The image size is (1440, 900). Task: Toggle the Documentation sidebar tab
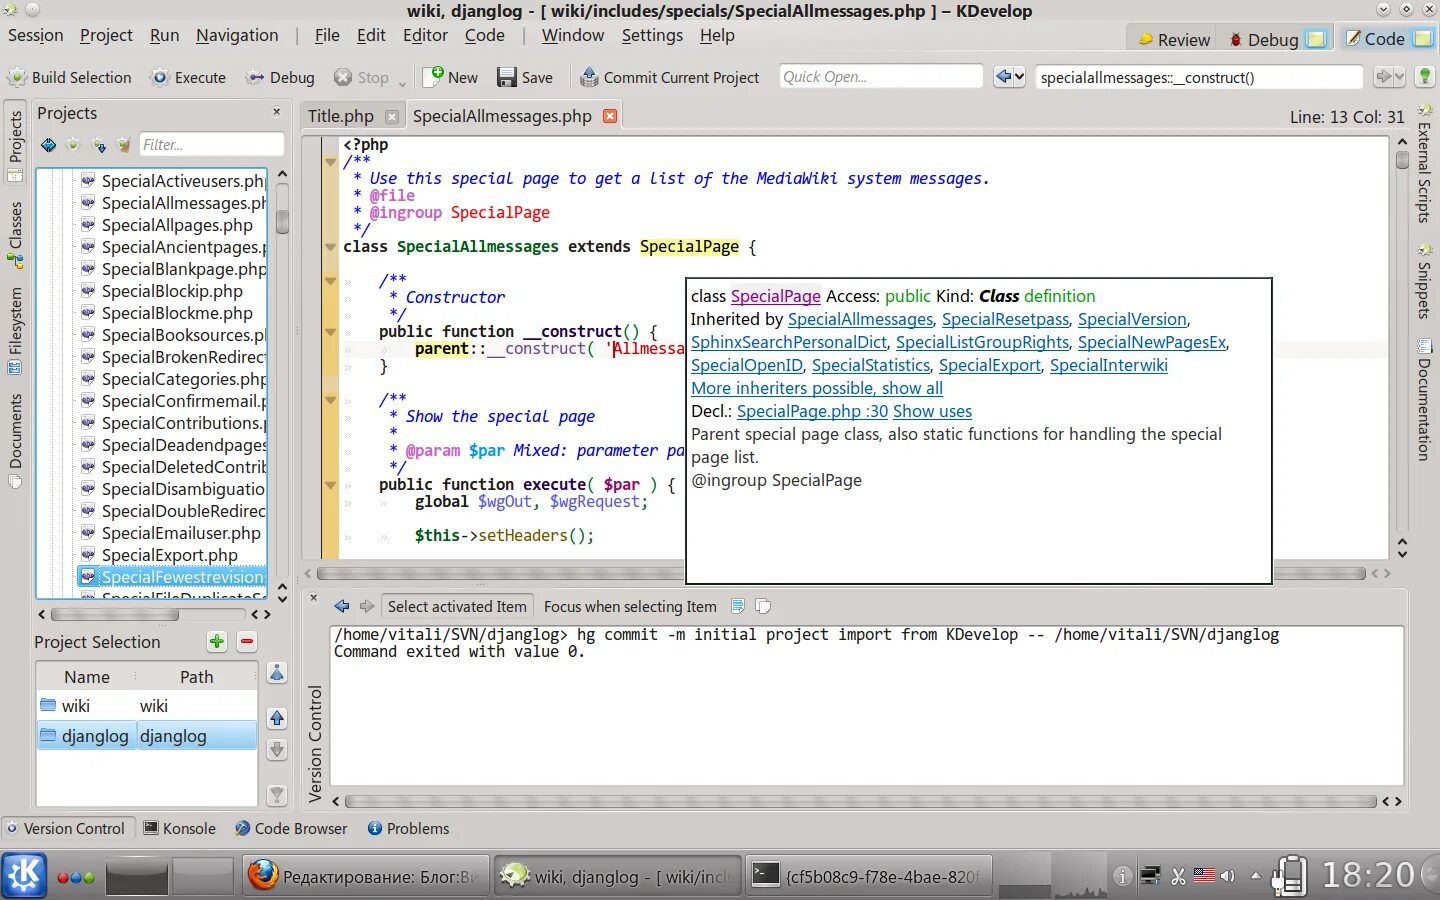[1424, 400]
